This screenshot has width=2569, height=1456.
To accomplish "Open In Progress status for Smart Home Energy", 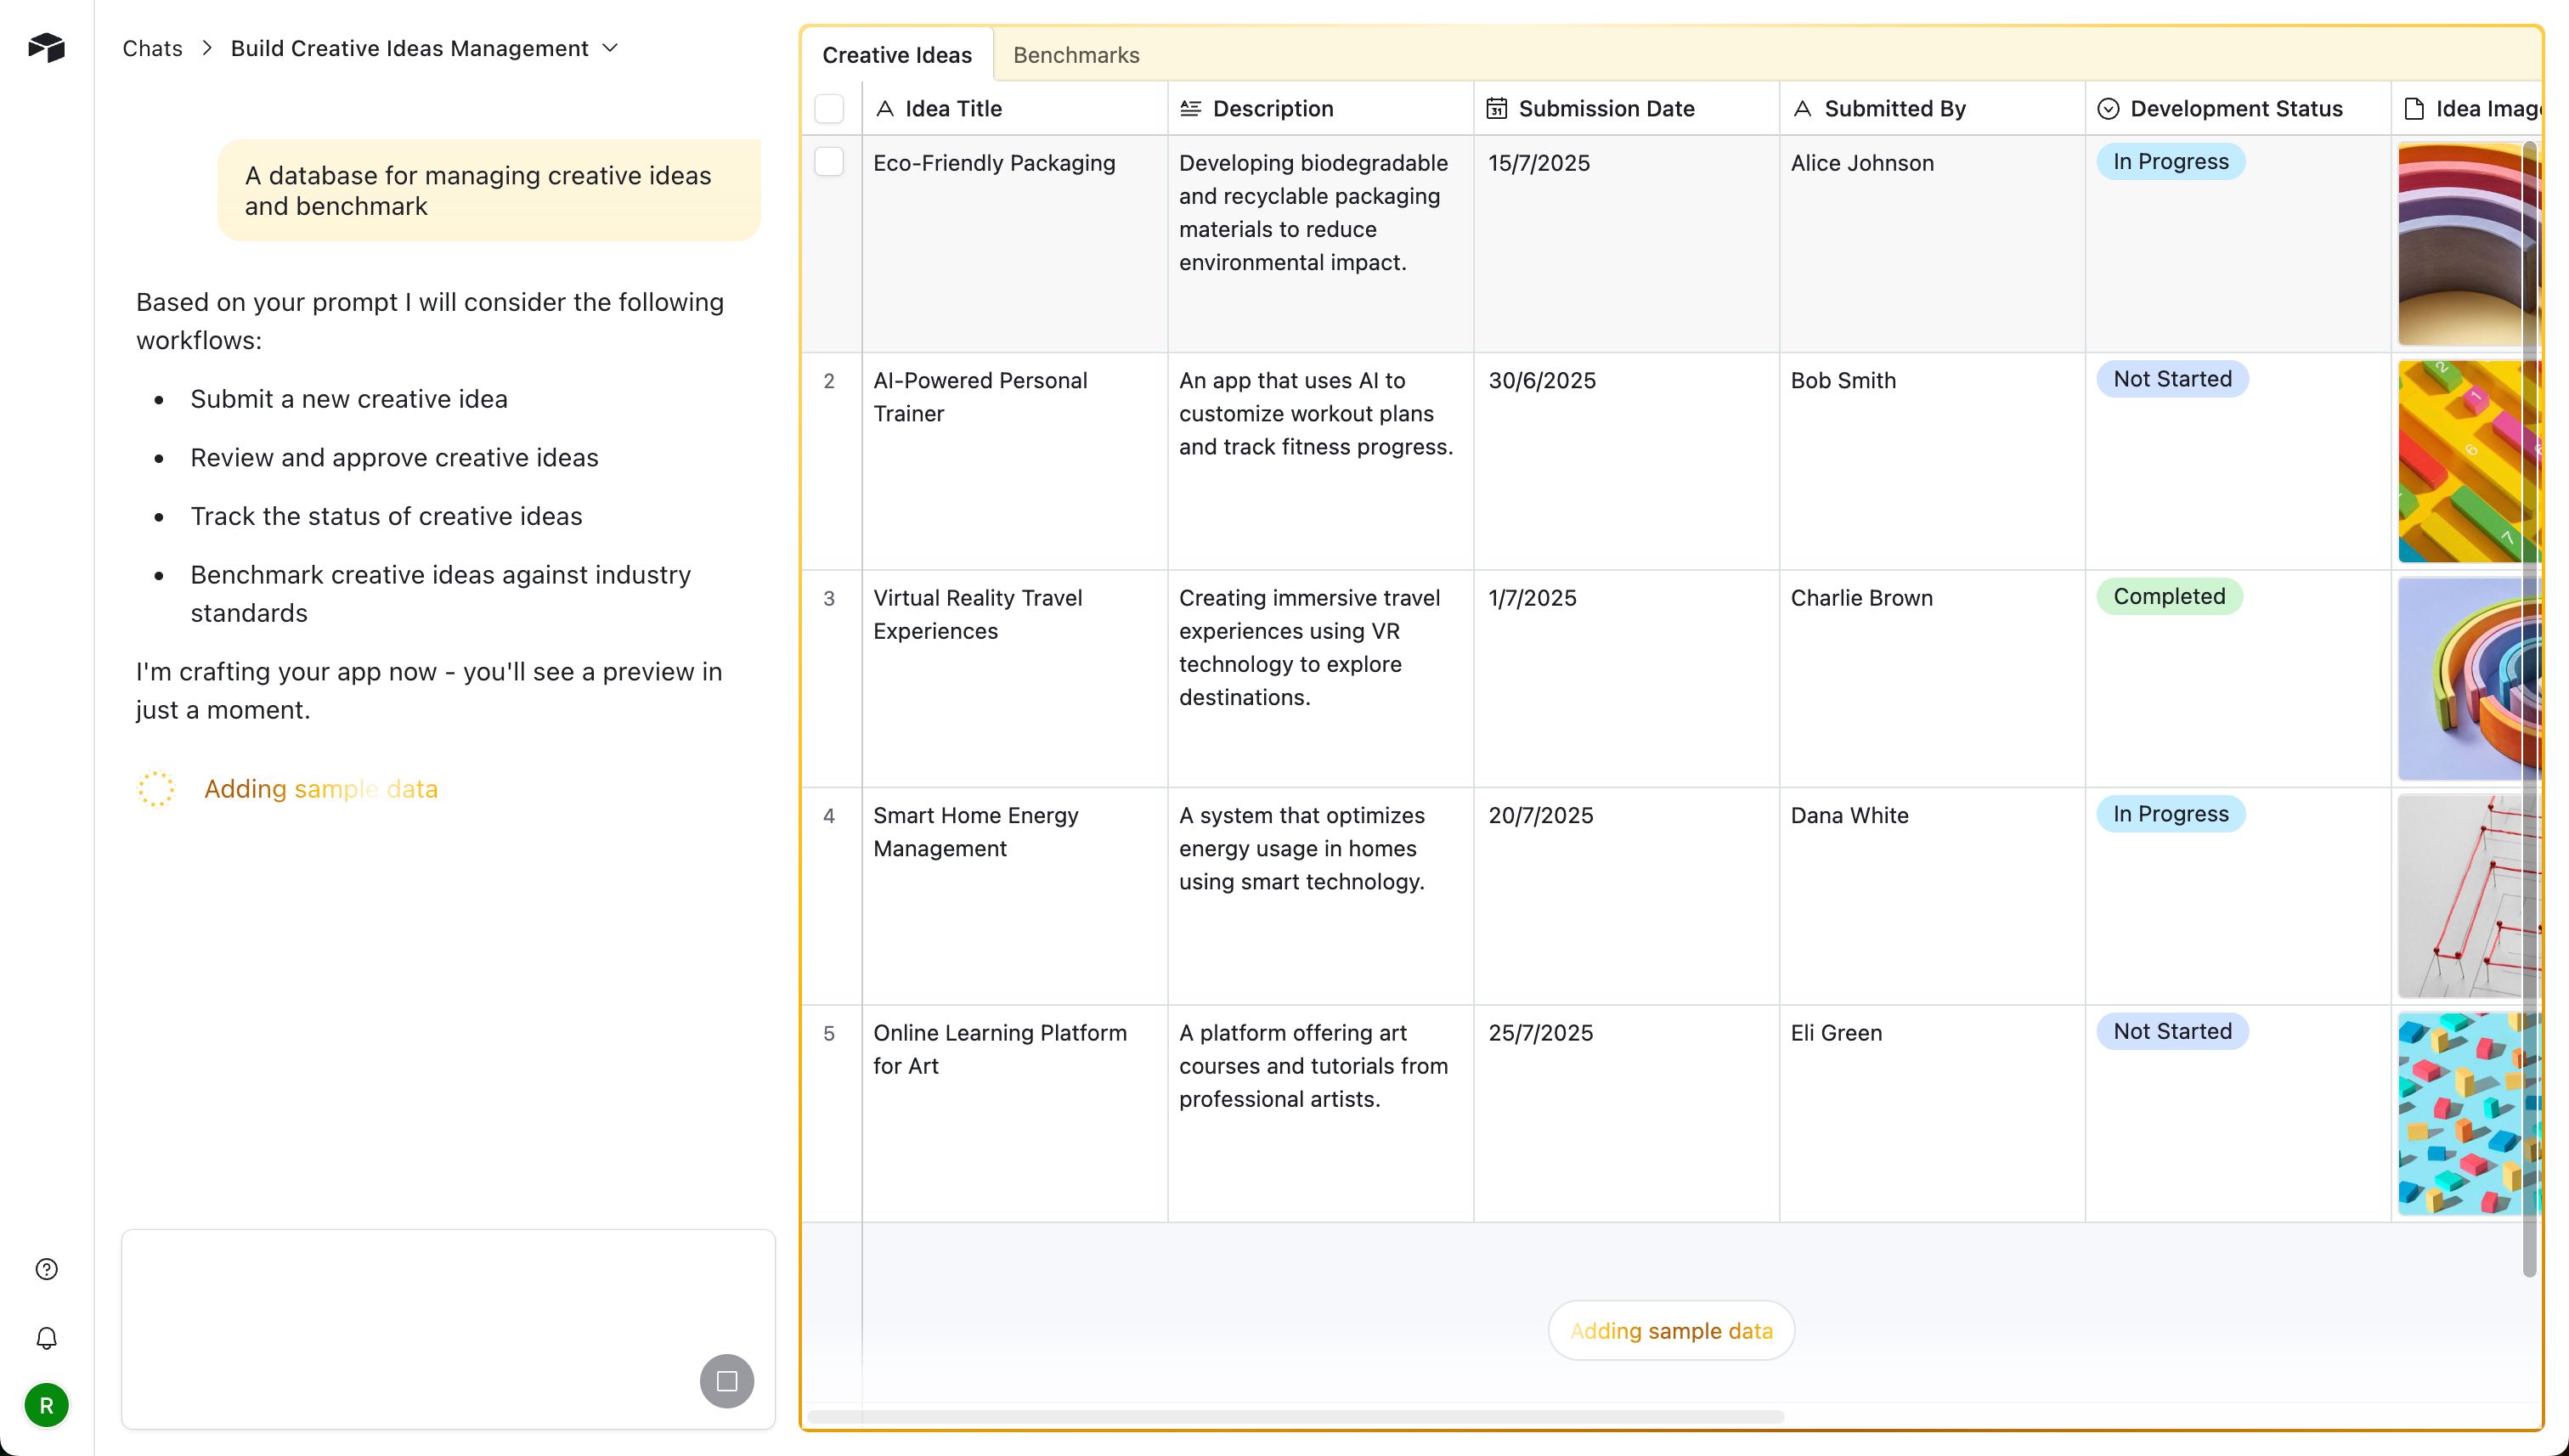I will click(2171, 814).
